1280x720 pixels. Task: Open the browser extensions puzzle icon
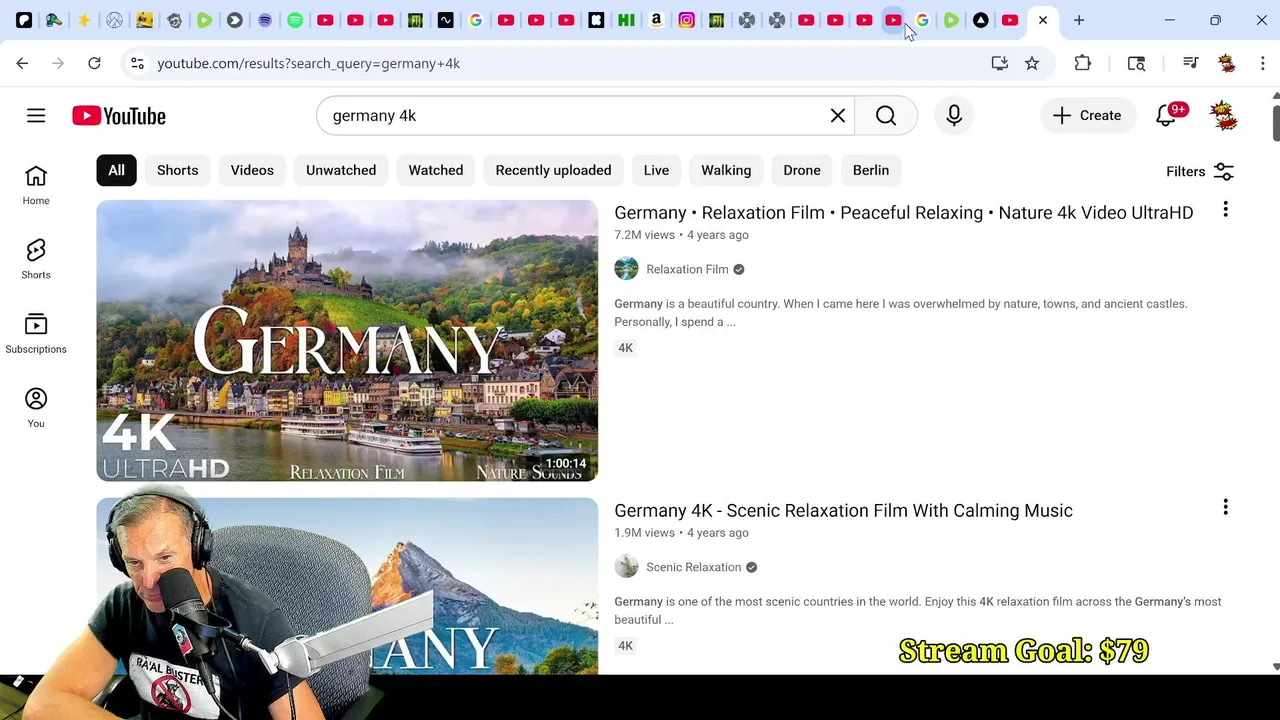[1083, 63]
